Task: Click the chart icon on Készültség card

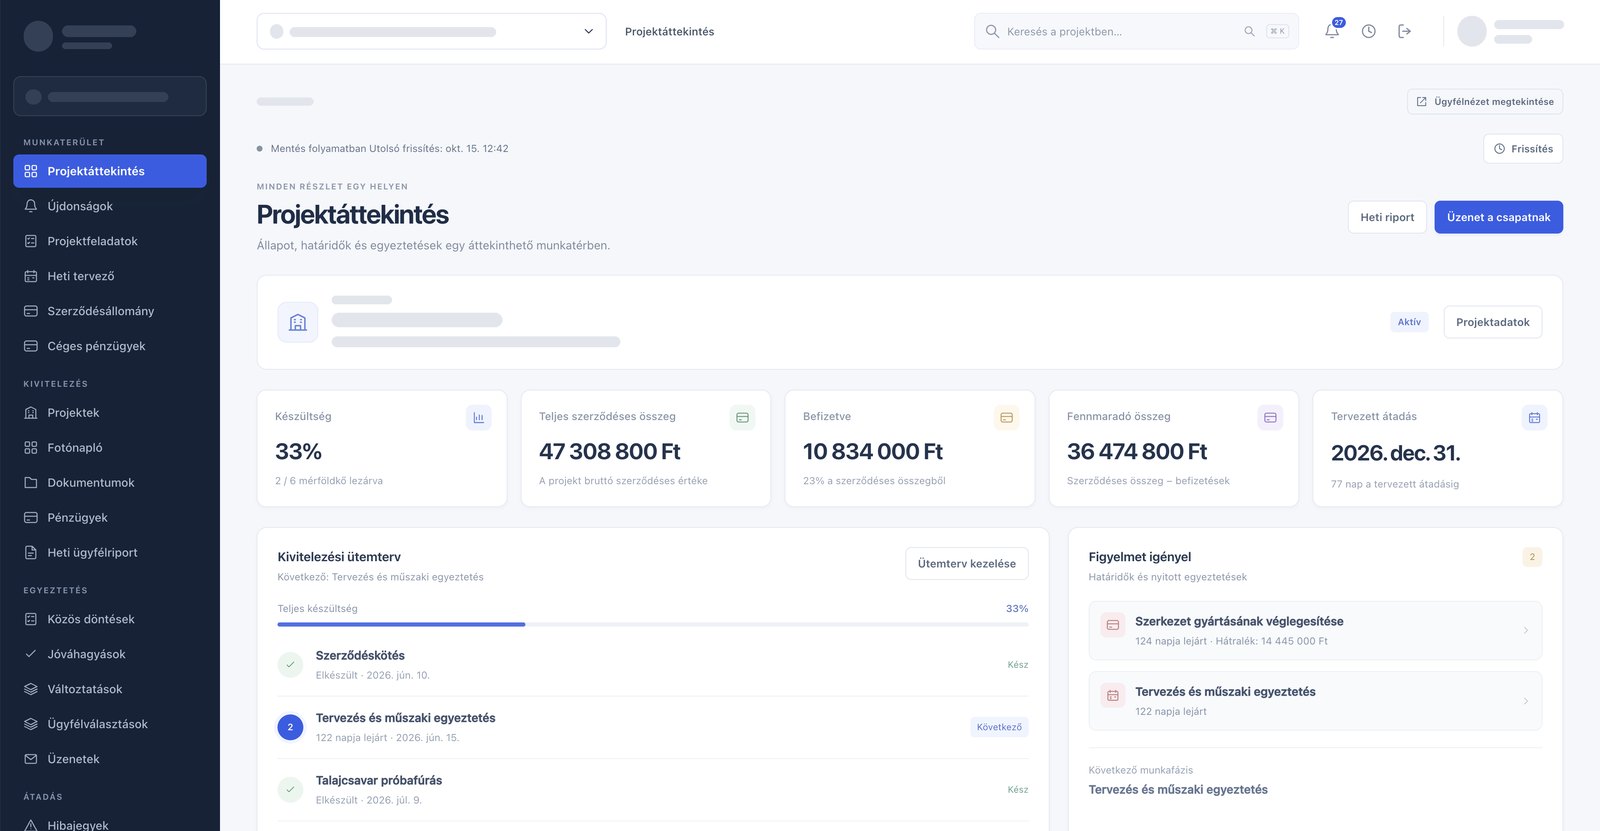Action: point(479,418)
